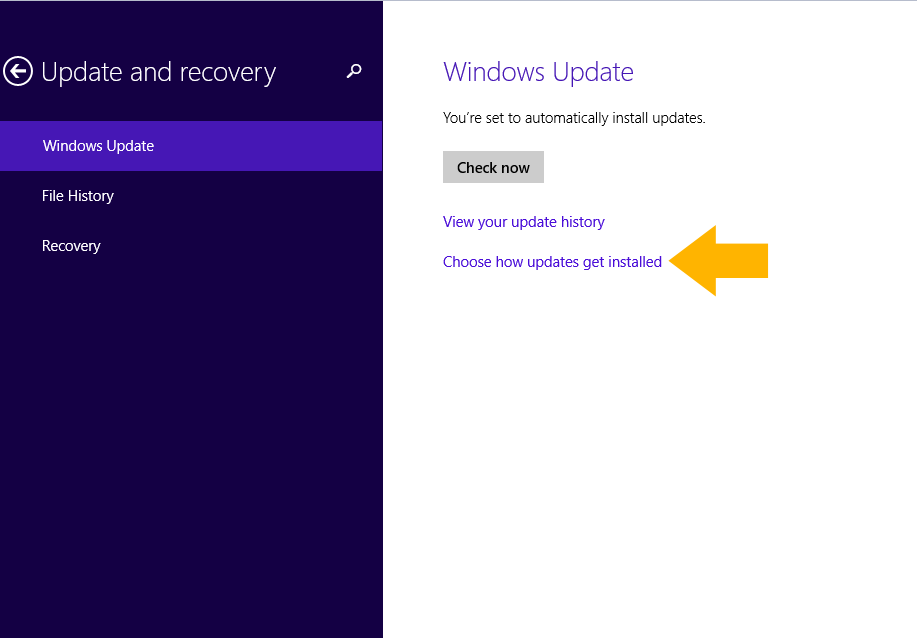Open the Recovery section
Image resolution: width=917 pixels, height=638 pixels.
tap(191, 246)
